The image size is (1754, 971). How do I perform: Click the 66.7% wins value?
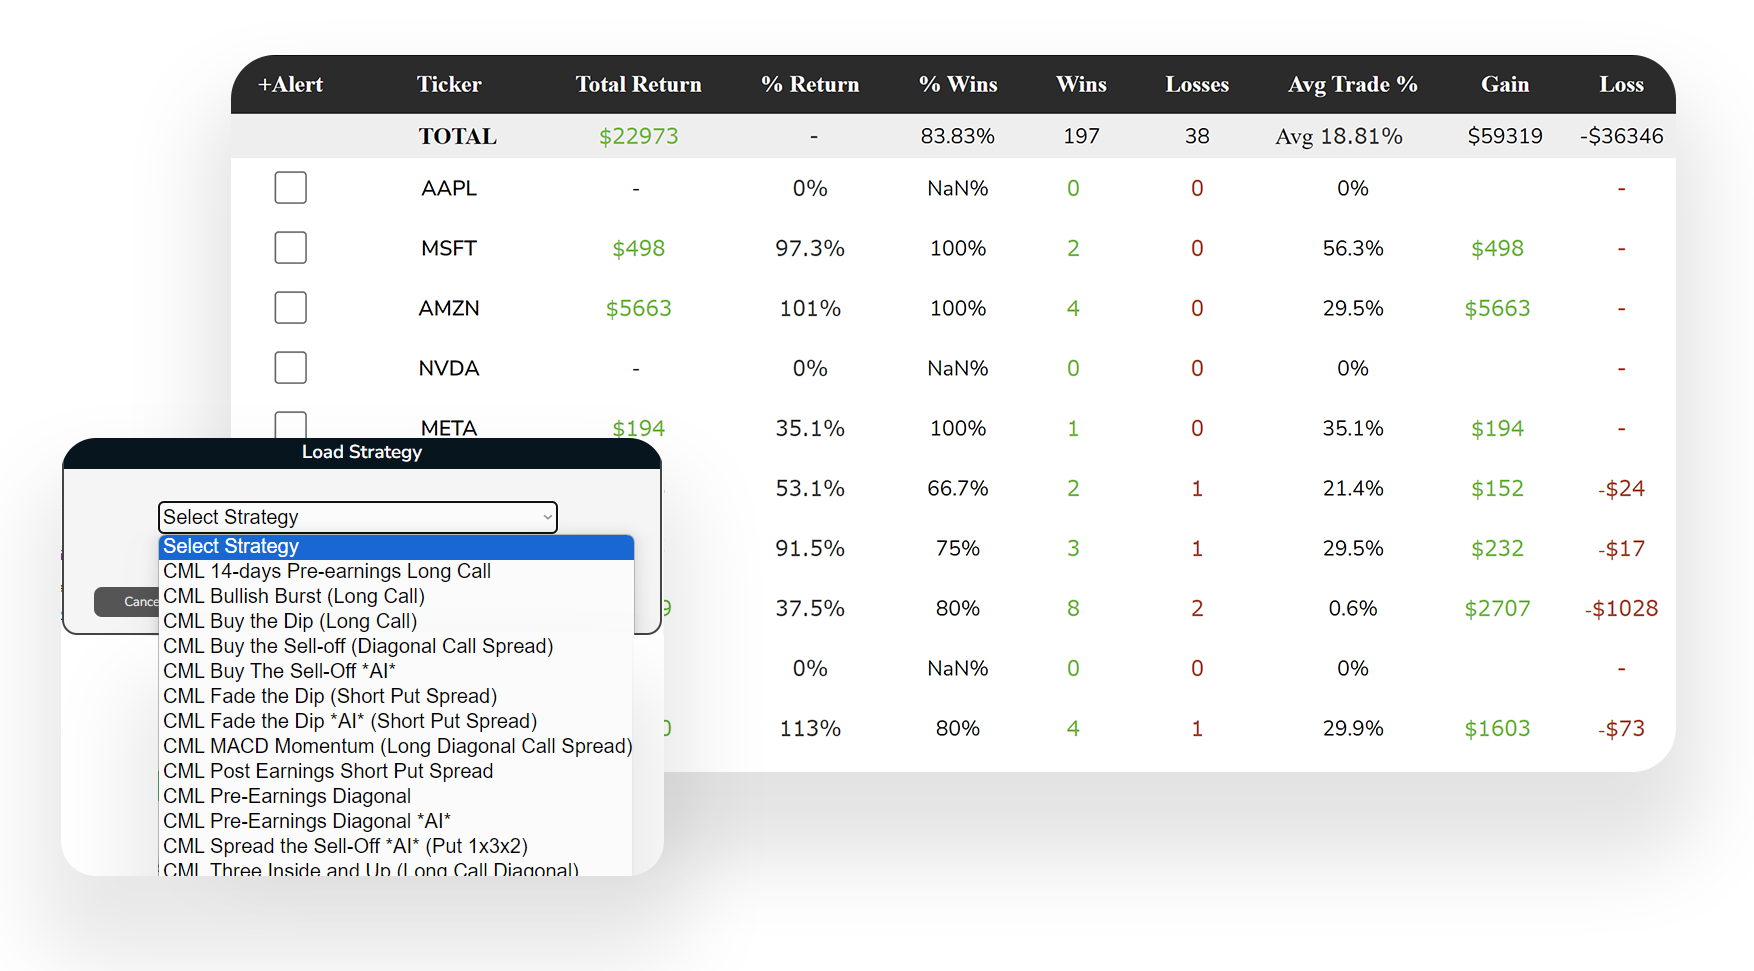[958, 488]
